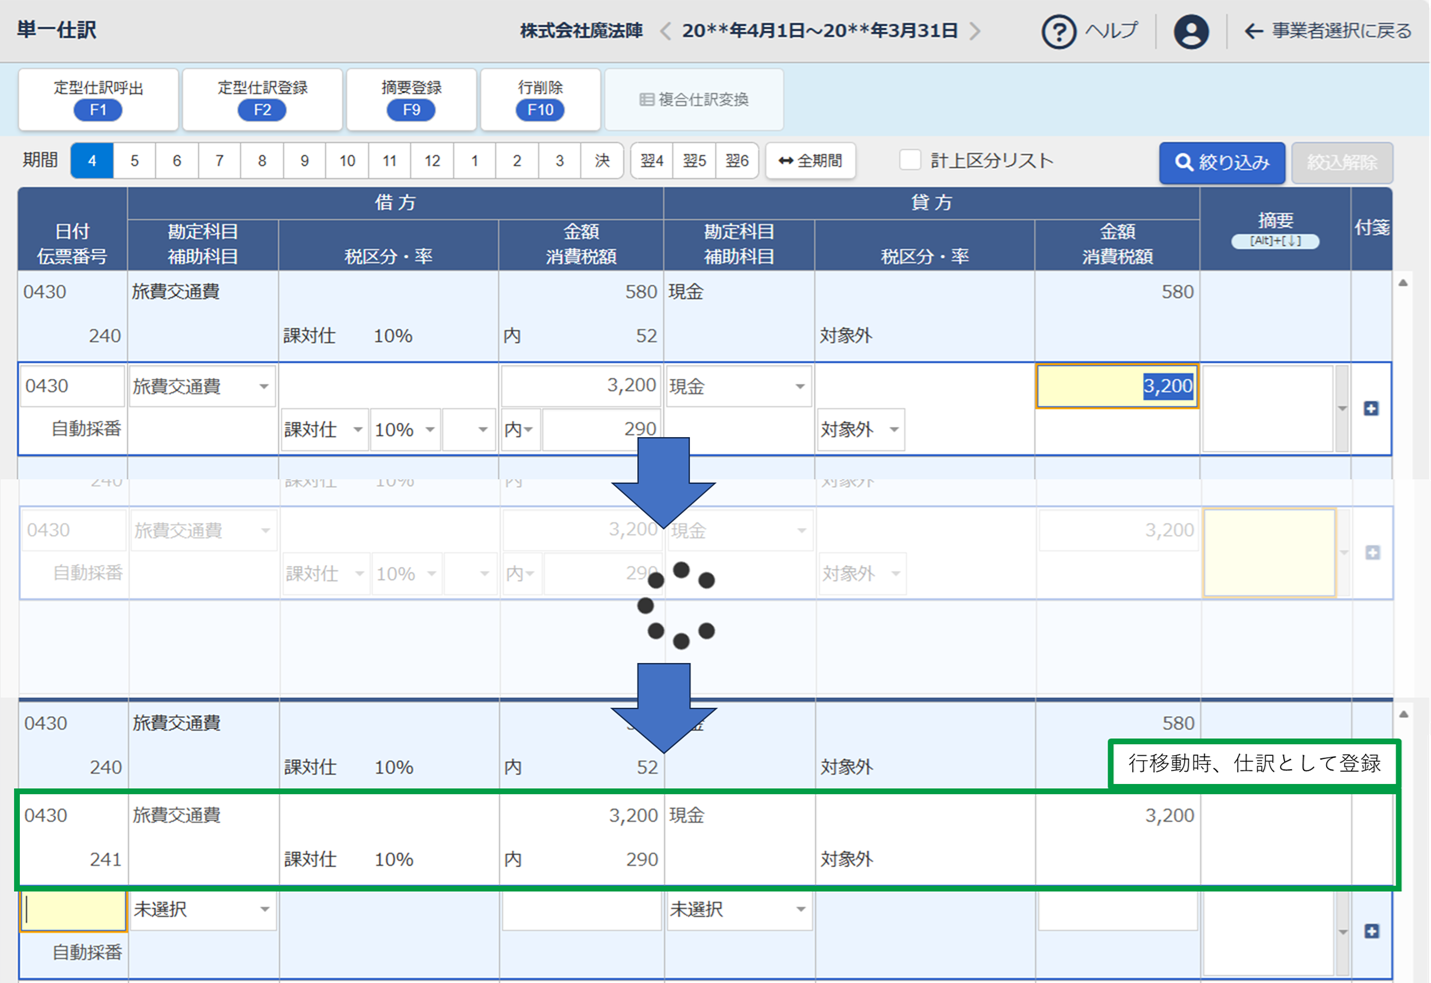
Task: Return to business selection via 事業者選択に戻る
Action: [1328, 32]
